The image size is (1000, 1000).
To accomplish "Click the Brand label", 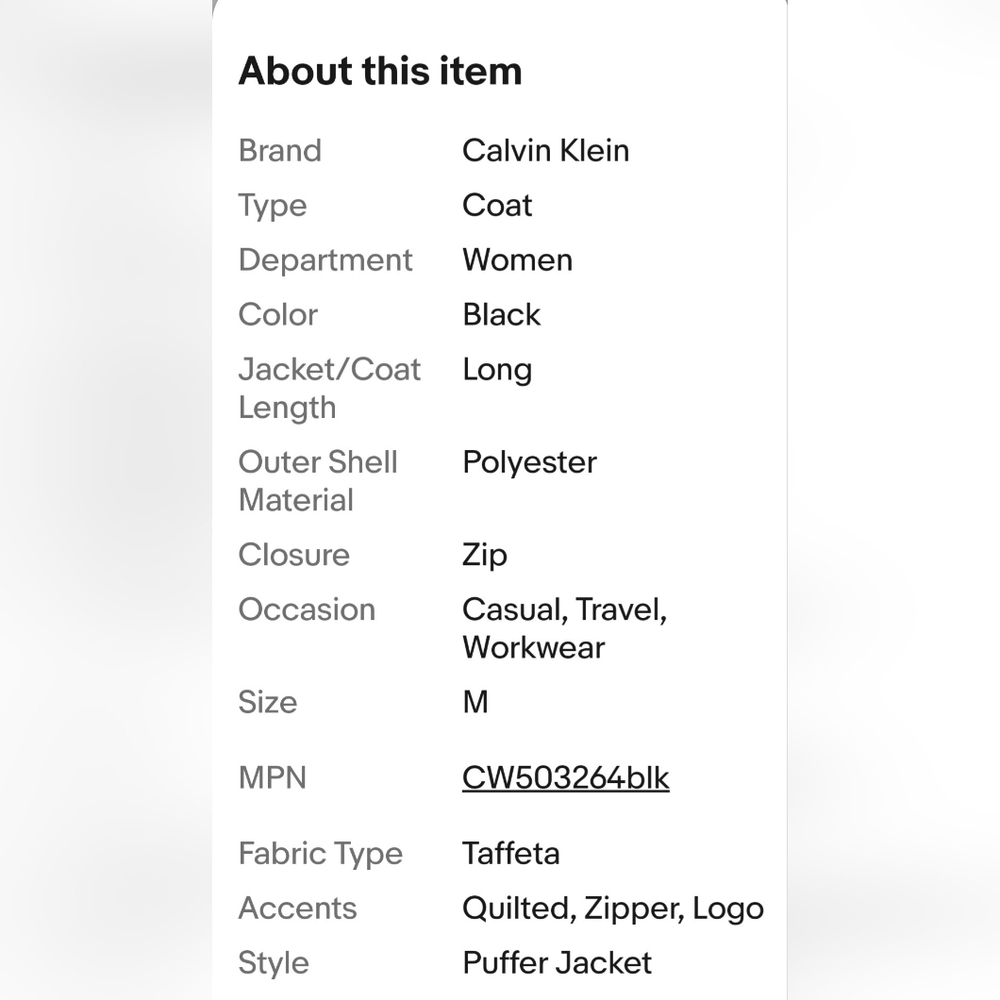I will 280,151.
